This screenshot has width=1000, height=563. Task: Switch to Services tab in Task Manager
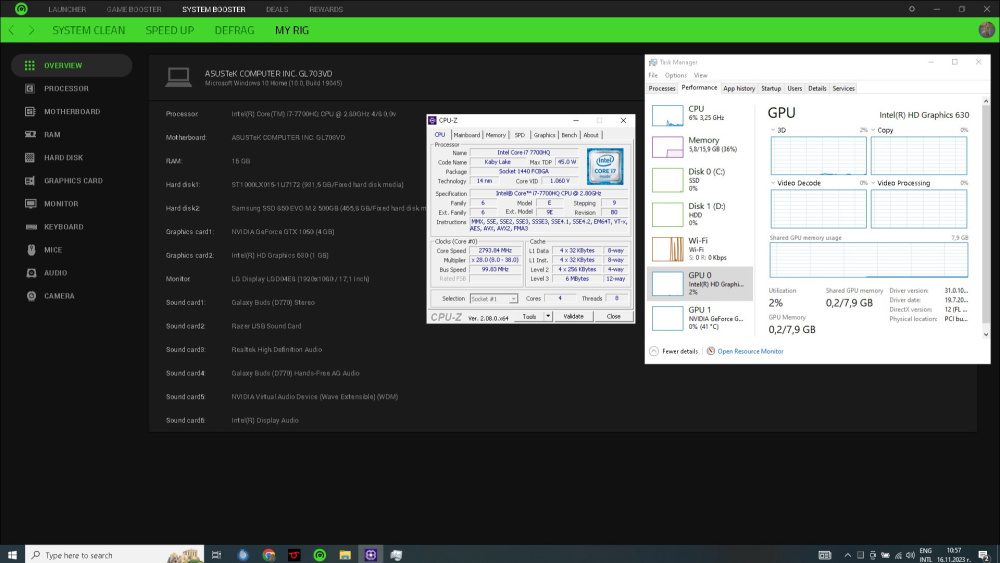click(x=843, y=89)
